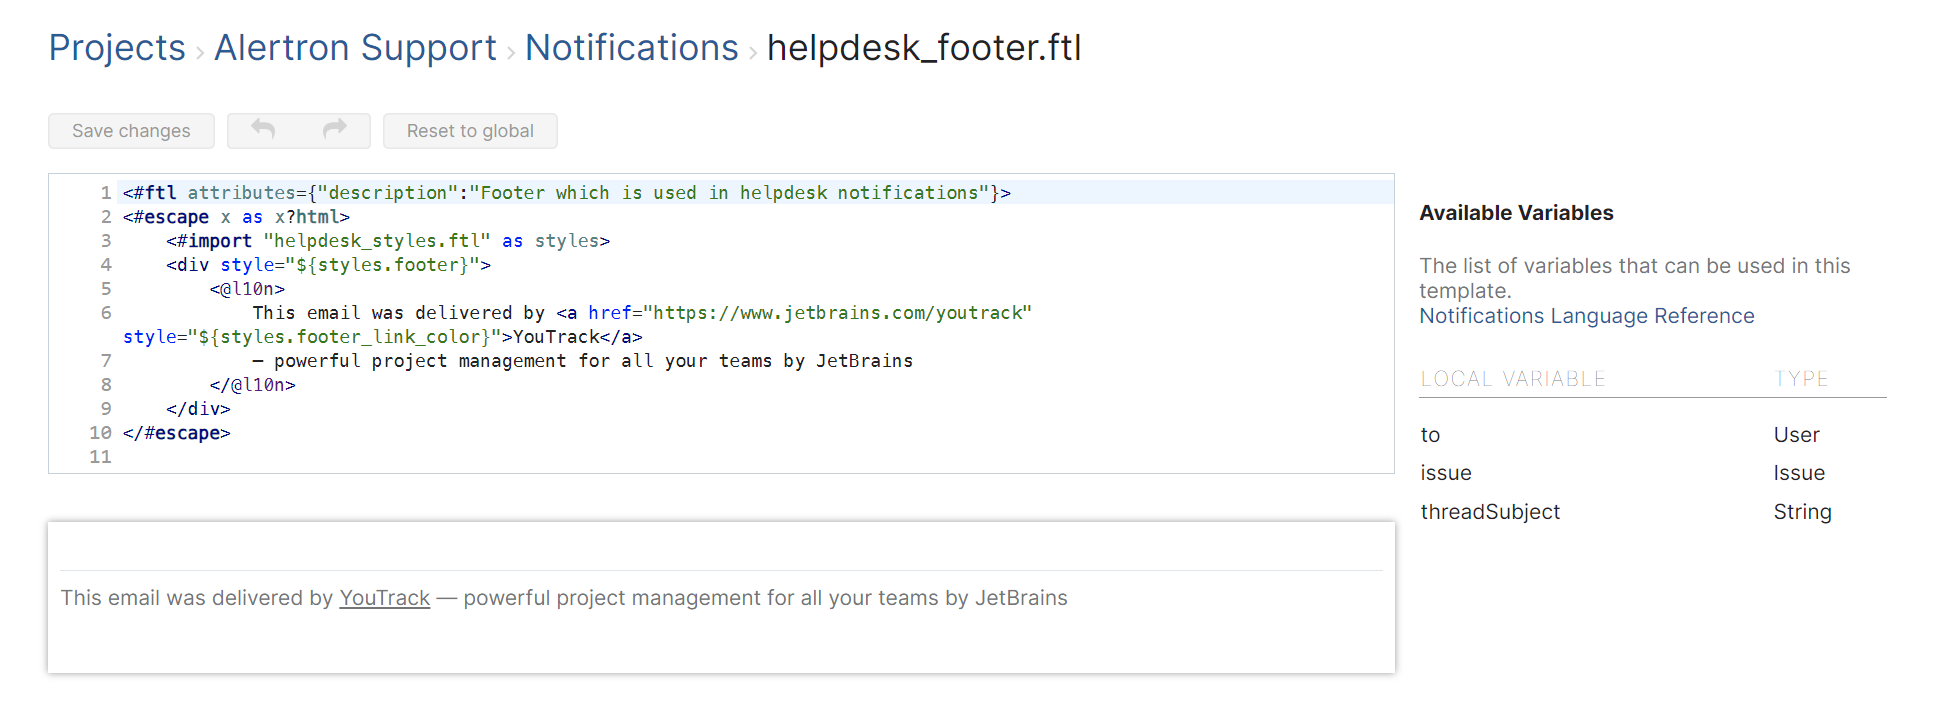Place cursor on the ftl attributes line
This screenshot has width=1952, height=725.
pos(566,193)
